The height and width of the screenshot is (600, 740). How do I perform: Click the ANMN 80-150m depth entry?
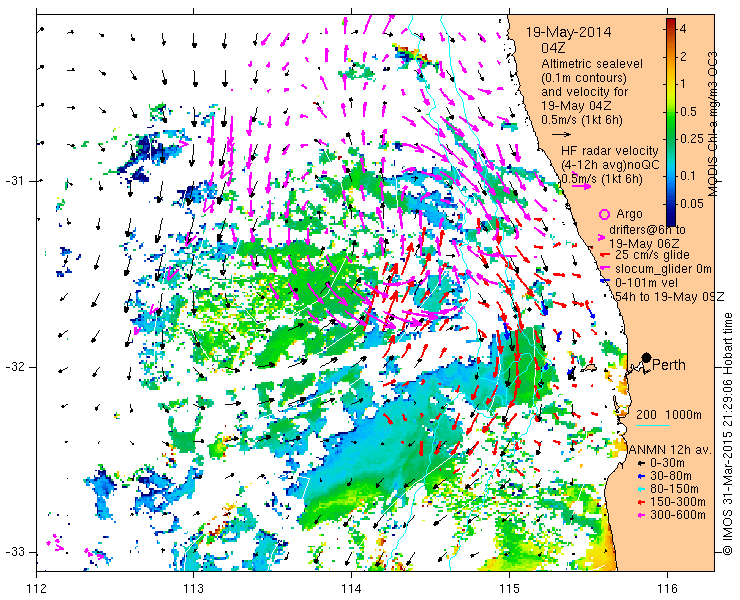click(674, 489)
